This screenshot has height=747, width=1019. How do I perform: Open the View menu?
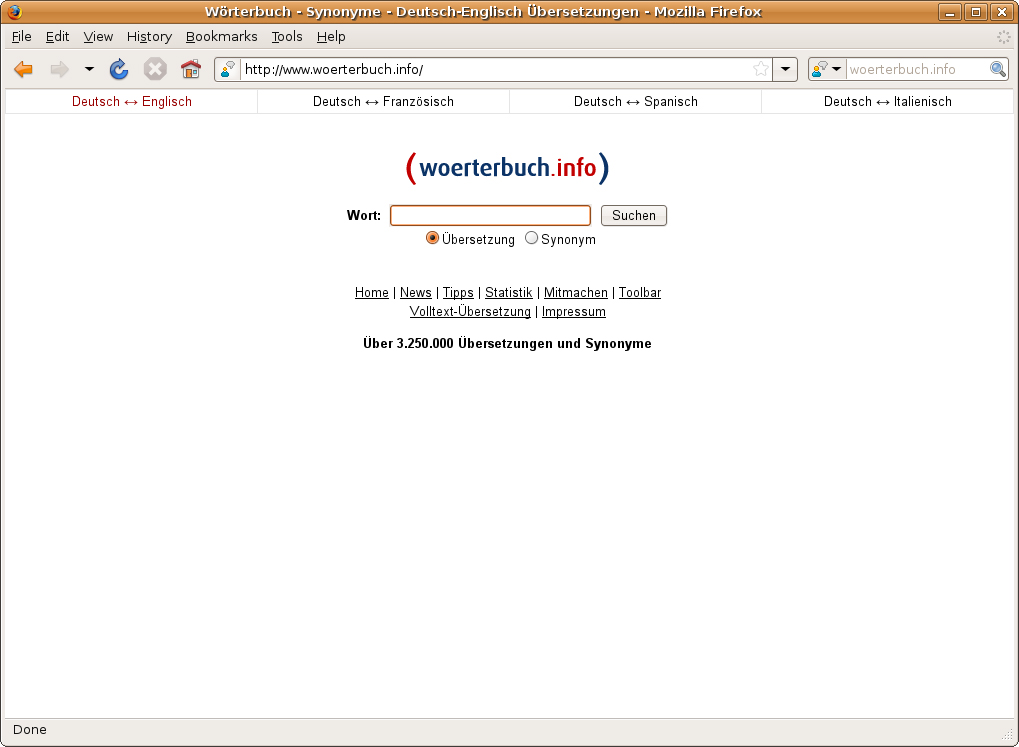tap(98, 36)
